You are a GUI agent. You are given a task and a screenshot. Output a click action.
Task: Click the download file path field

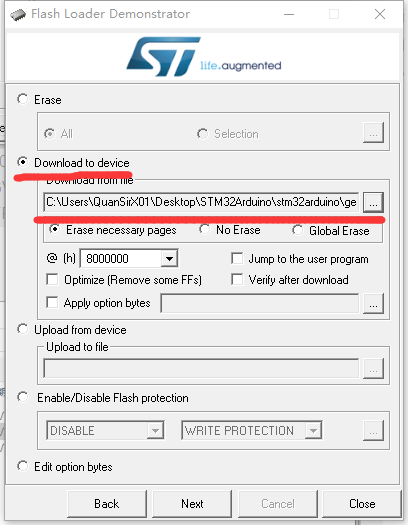(x=201, y=202)
